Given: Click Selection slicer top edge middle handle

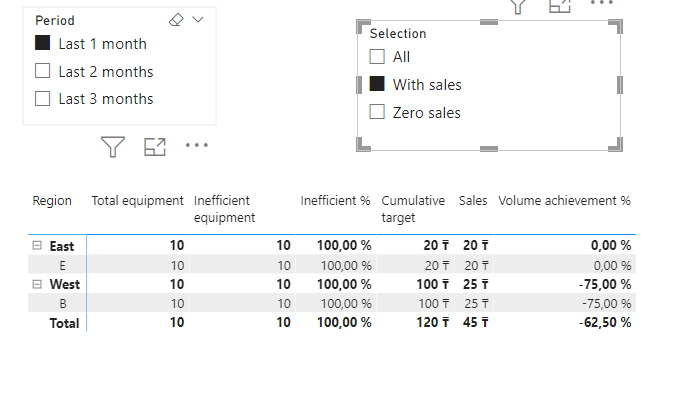Looking at the screenshot, I should click(x=489, y=22).
